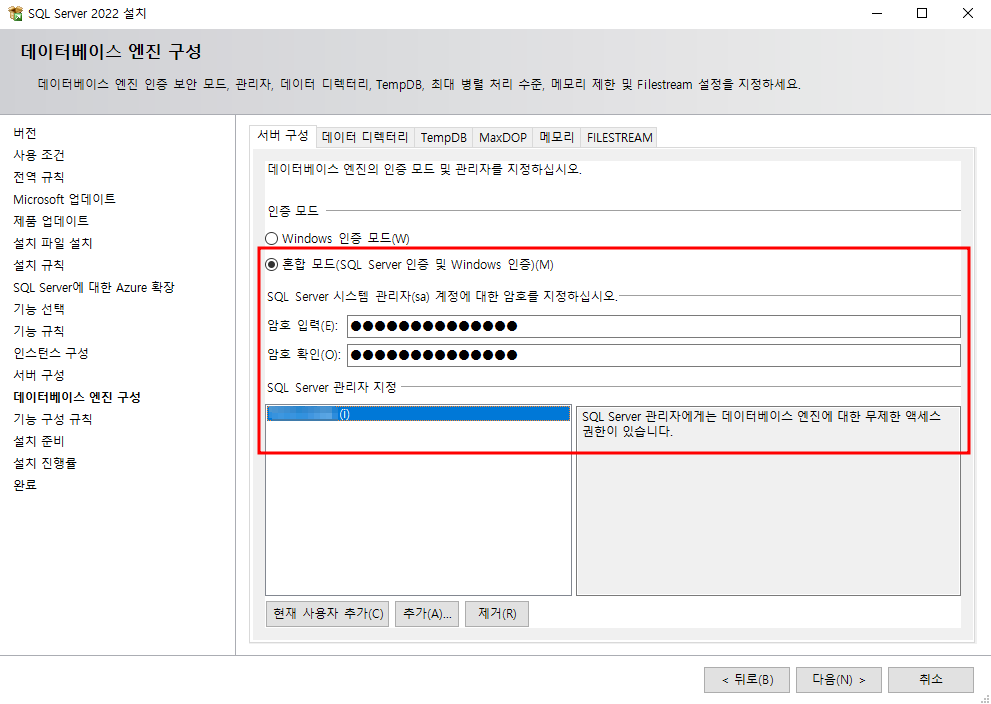Switch to the 서버 구성 tab
The image size is (991, 704).
(283, 135)
